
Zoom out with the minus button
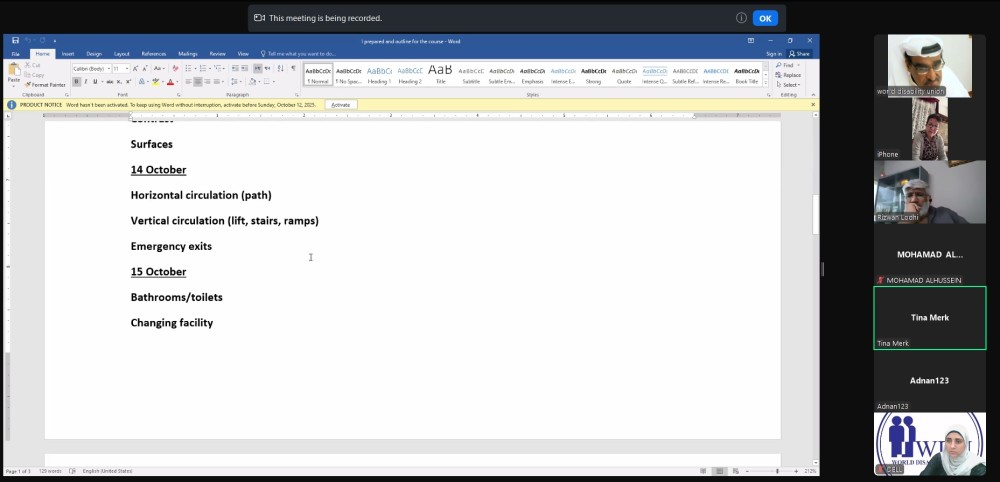747,471
